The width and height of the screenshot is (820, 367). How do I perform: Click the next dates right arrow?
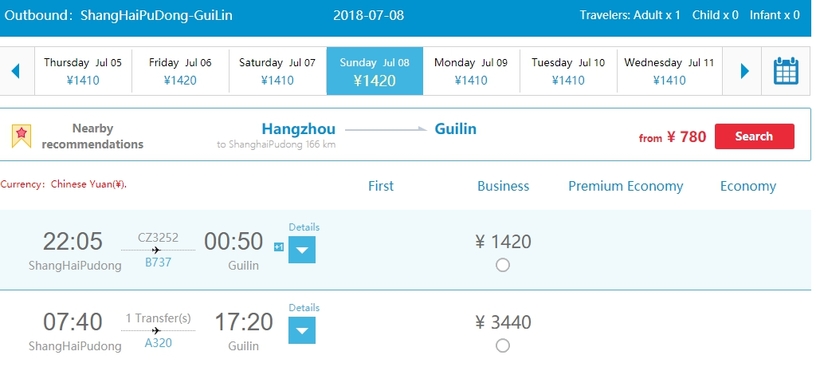click(745, 71)
